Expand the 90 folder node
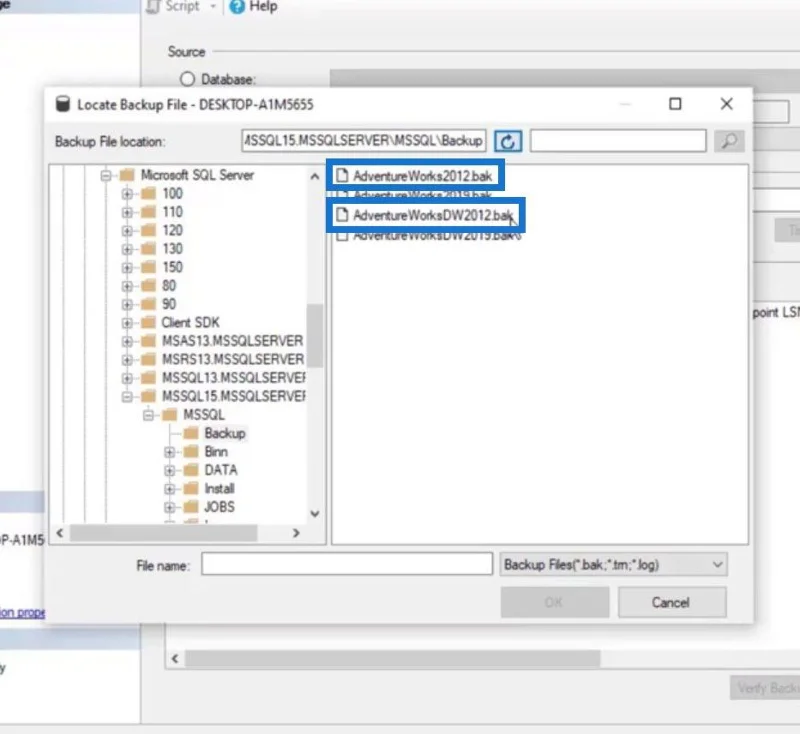 point(127,305)
